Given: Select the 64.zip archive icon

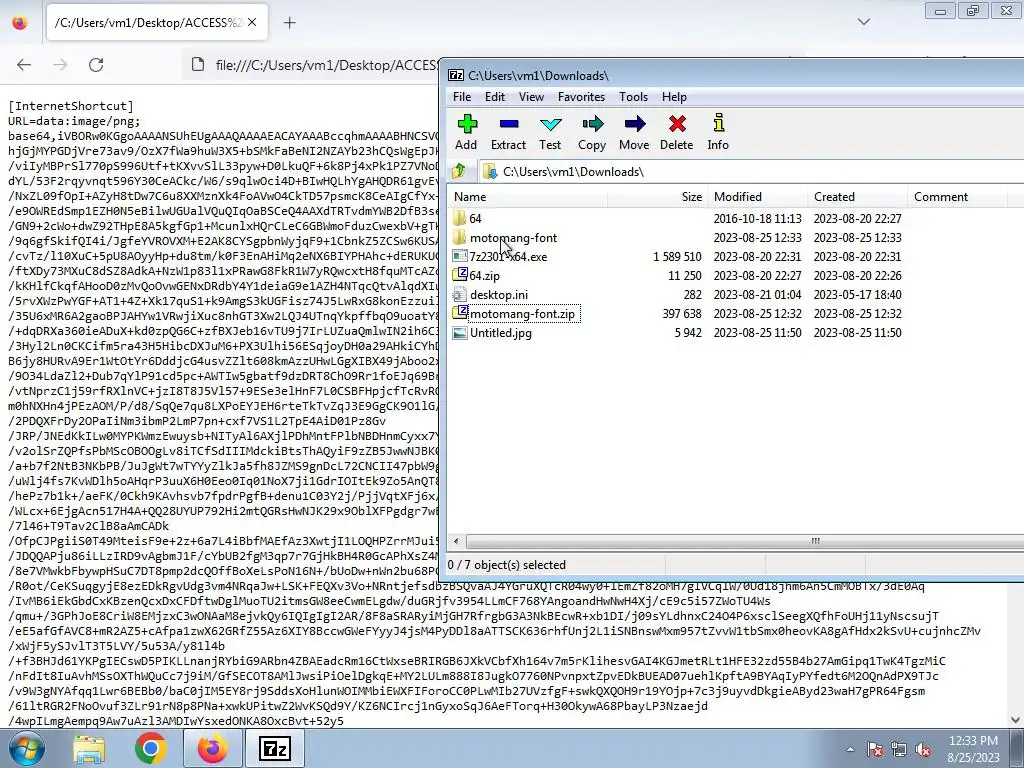Looking at the screenshot, I should click(x=460, y=275).
